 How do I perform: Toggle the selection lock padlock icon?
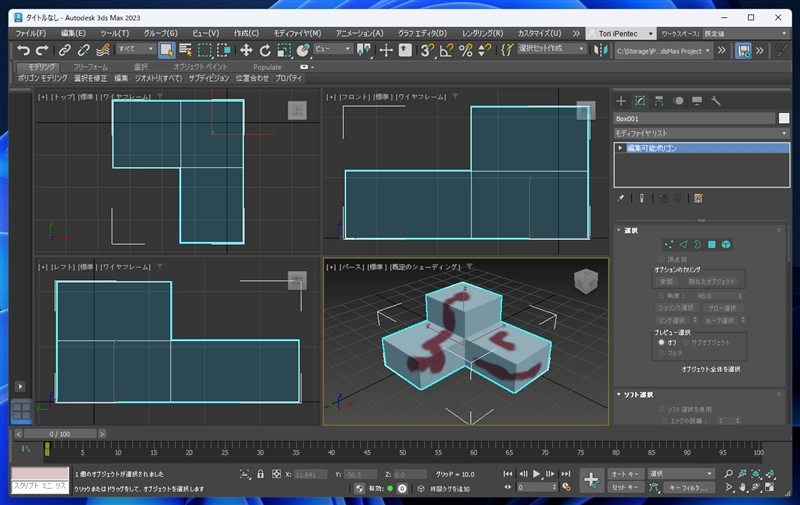(x=260, y=474)
